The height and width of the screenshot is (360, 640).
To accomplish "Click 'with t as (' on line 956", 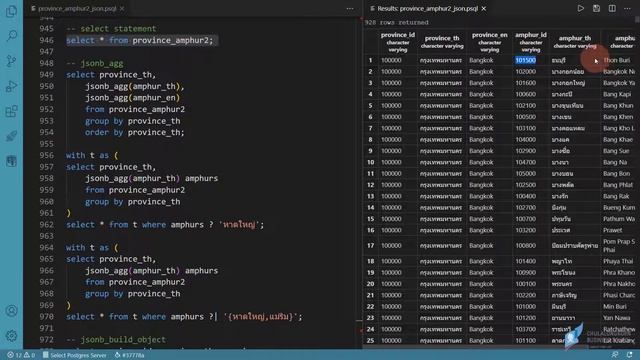I will pos(92,156).
